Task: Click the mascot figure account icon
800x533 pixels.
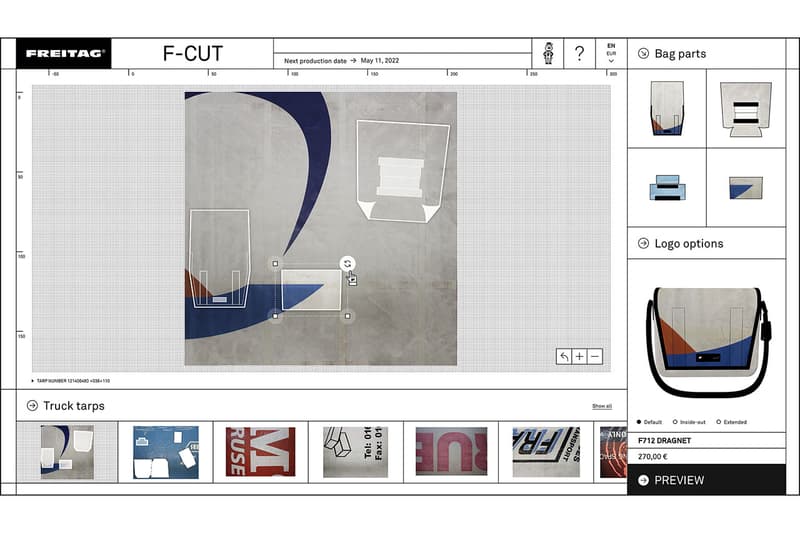Action: (548, 54)
